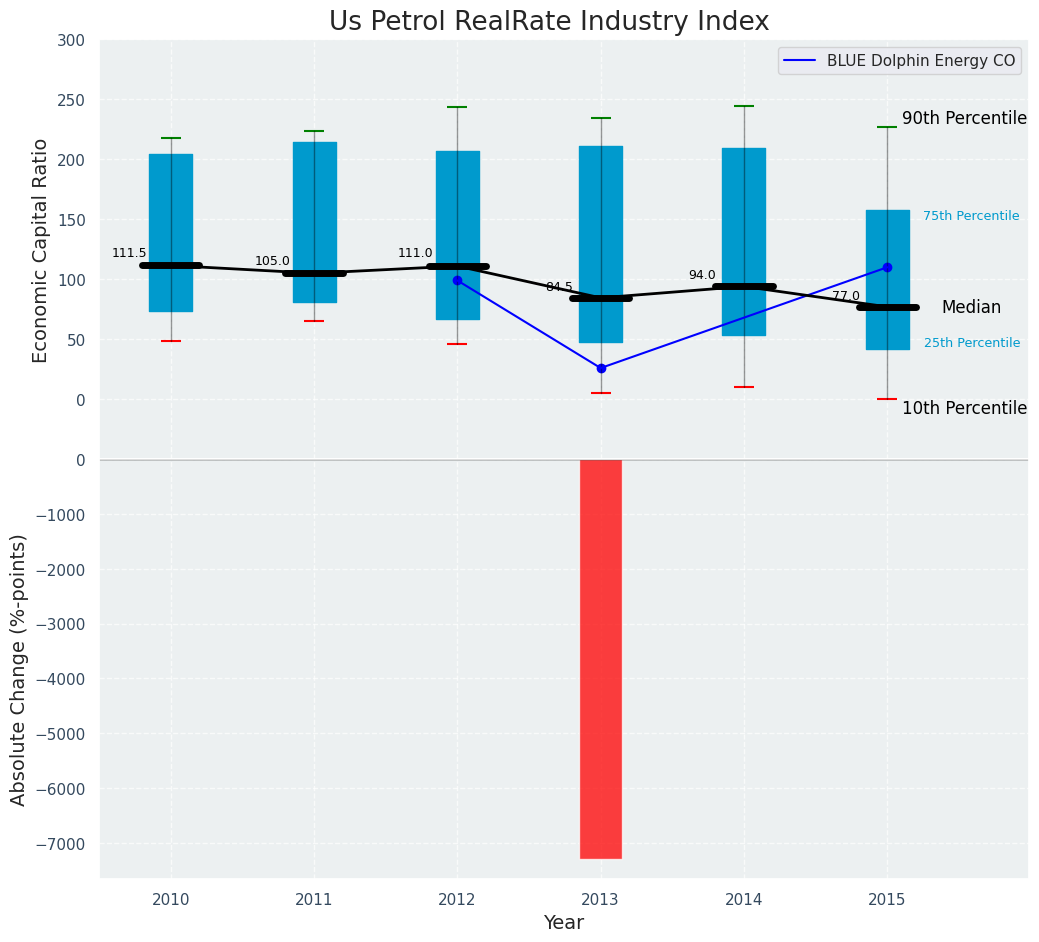Click the 10th Percentile annotation
Image resolution: width=1039 pixels, height=942 pixels.
click(x=964, y=408)
